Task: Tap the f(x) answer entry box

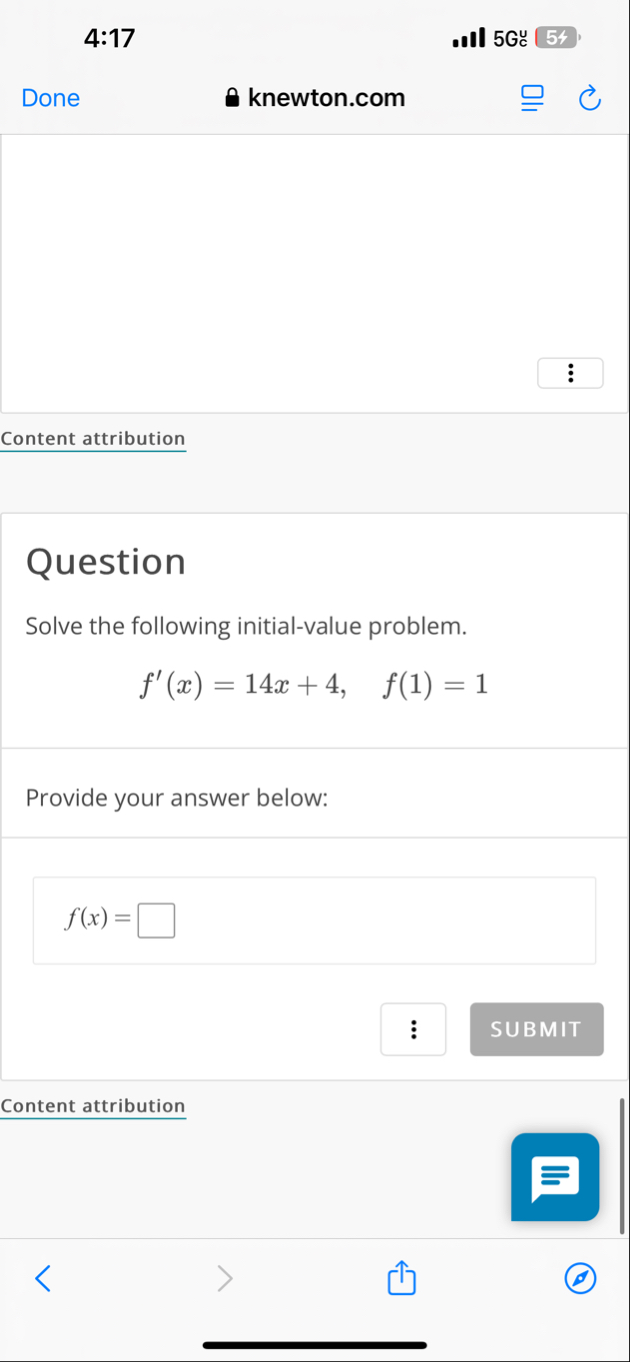Action: click(156, 919)
